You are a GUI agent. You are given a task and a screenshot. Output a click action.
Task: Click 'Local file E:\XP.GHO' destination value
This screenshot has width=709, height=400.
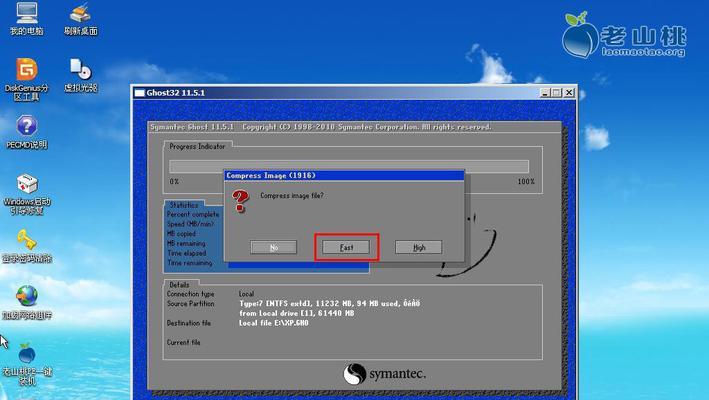274,323
